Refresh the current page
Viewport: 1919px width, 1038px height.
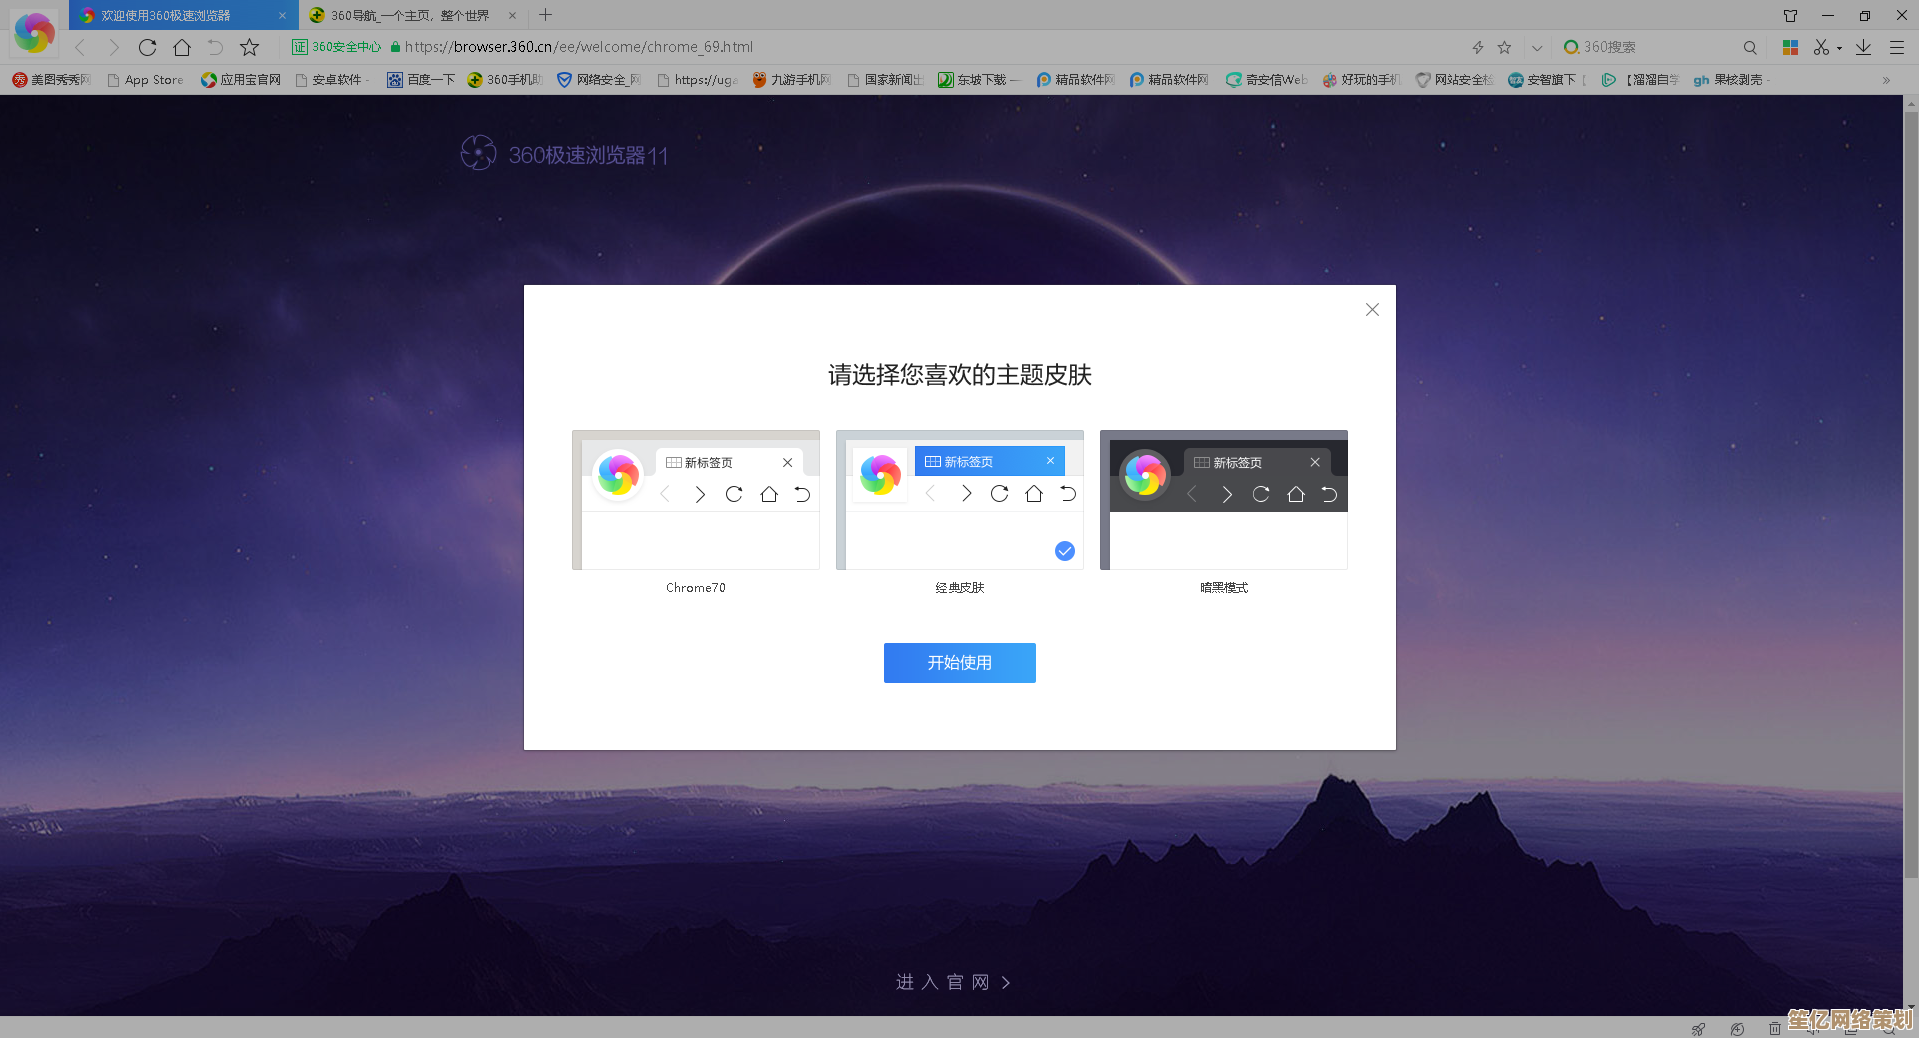[147, 47]
